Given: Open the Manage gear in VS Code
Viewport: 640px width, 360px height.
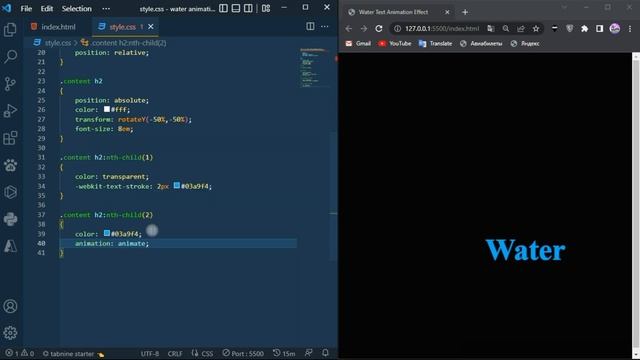Looking at the screenshot, I should coord(10,333).
